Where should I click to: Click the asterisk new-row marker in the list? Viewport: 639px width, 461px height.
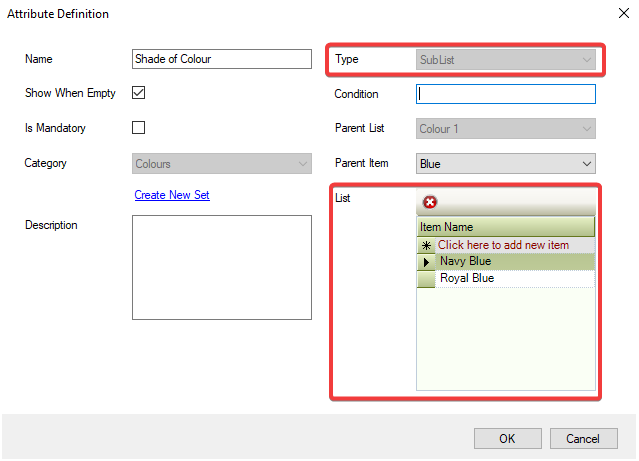[426, 245]
